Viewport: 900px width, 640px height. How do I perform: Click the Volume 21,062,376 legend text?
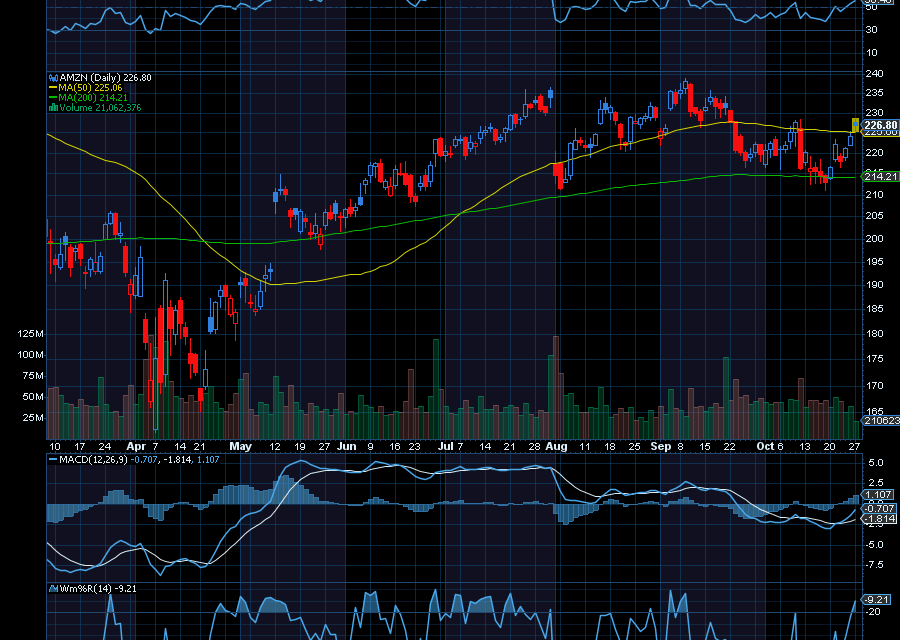click(x=101, y=108)
